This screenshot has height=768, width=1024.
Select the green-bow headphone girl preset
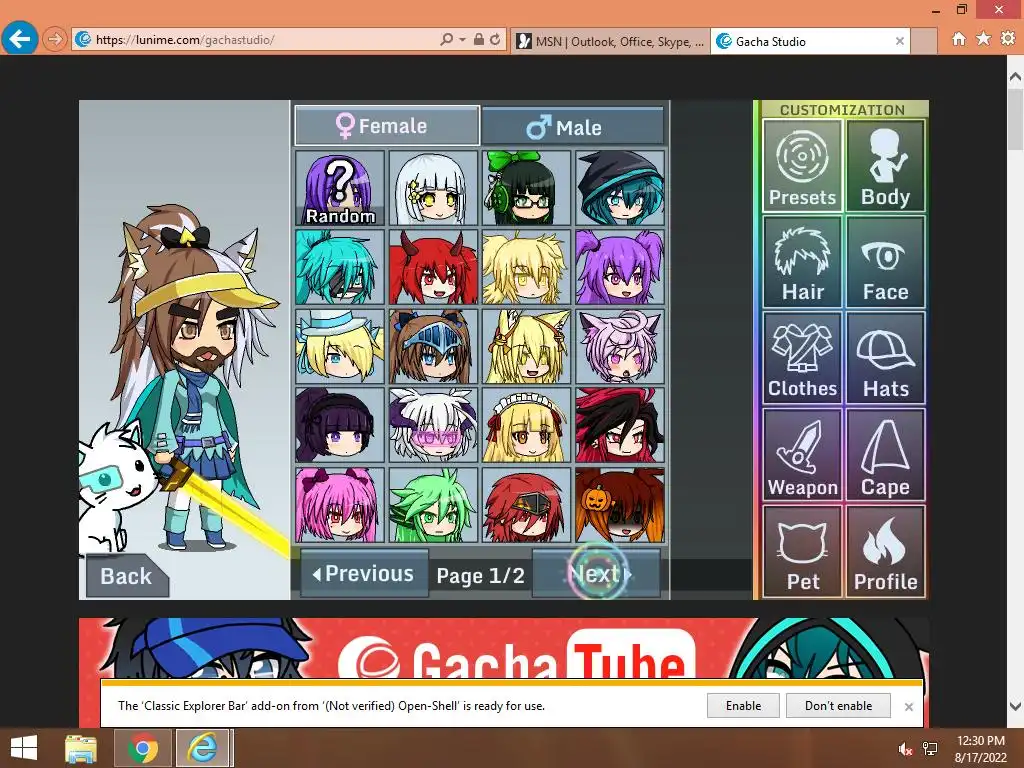tap(526, 188)
